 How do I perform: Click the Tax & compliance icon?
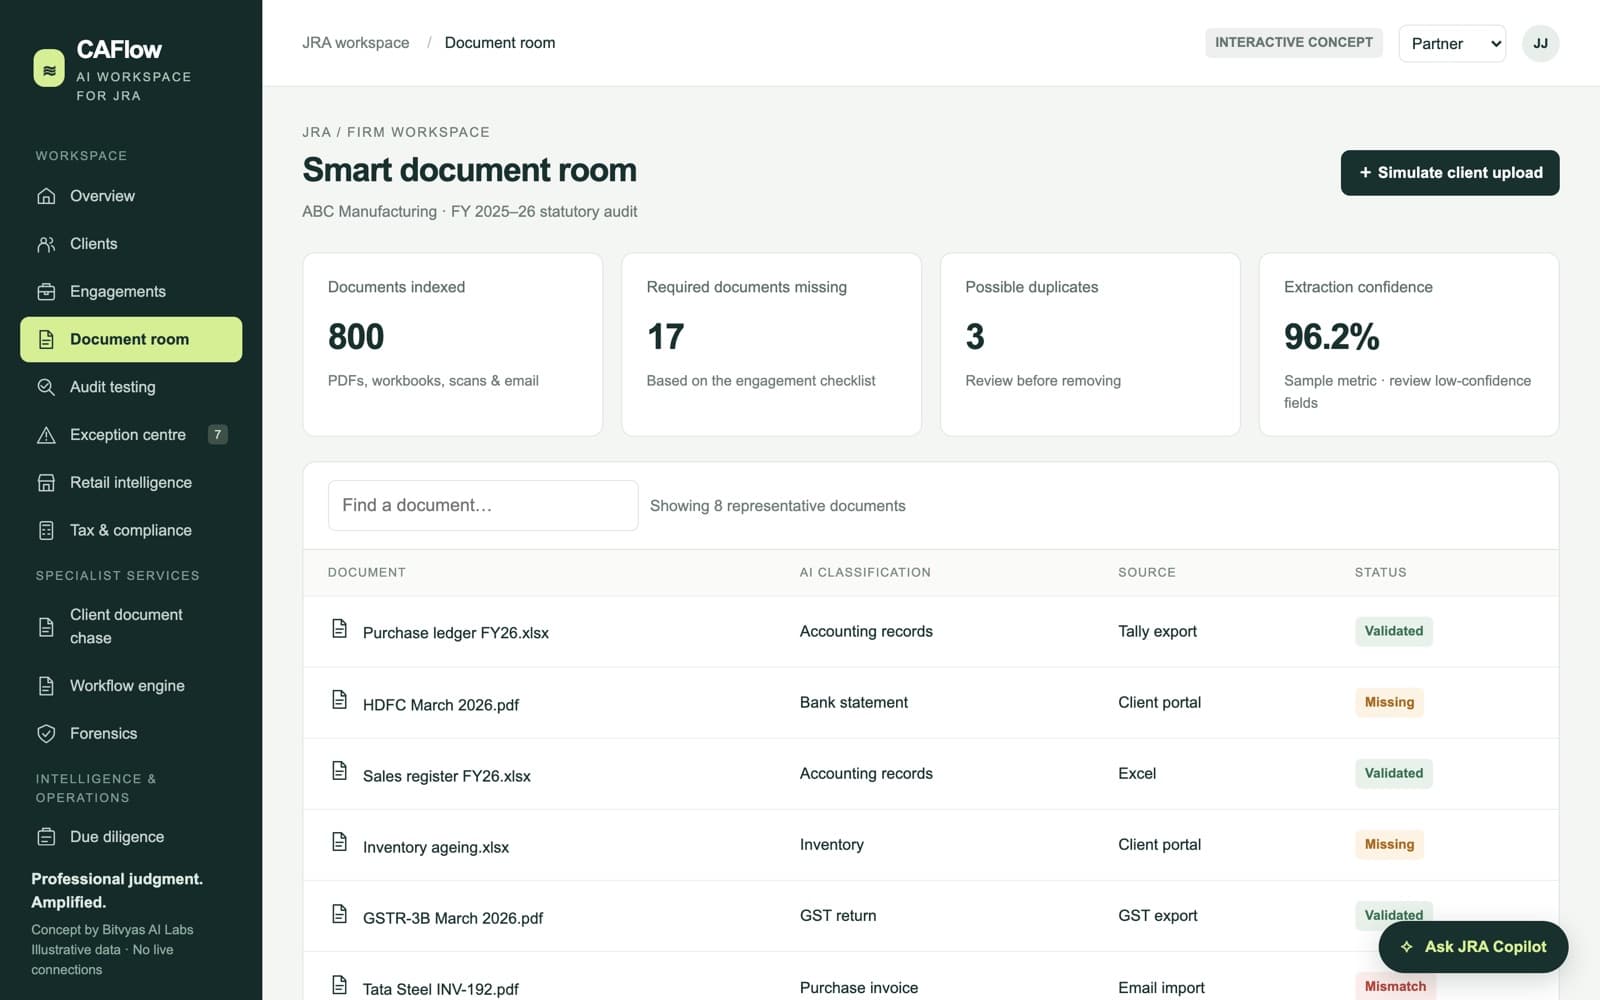(x=46, y=530)
